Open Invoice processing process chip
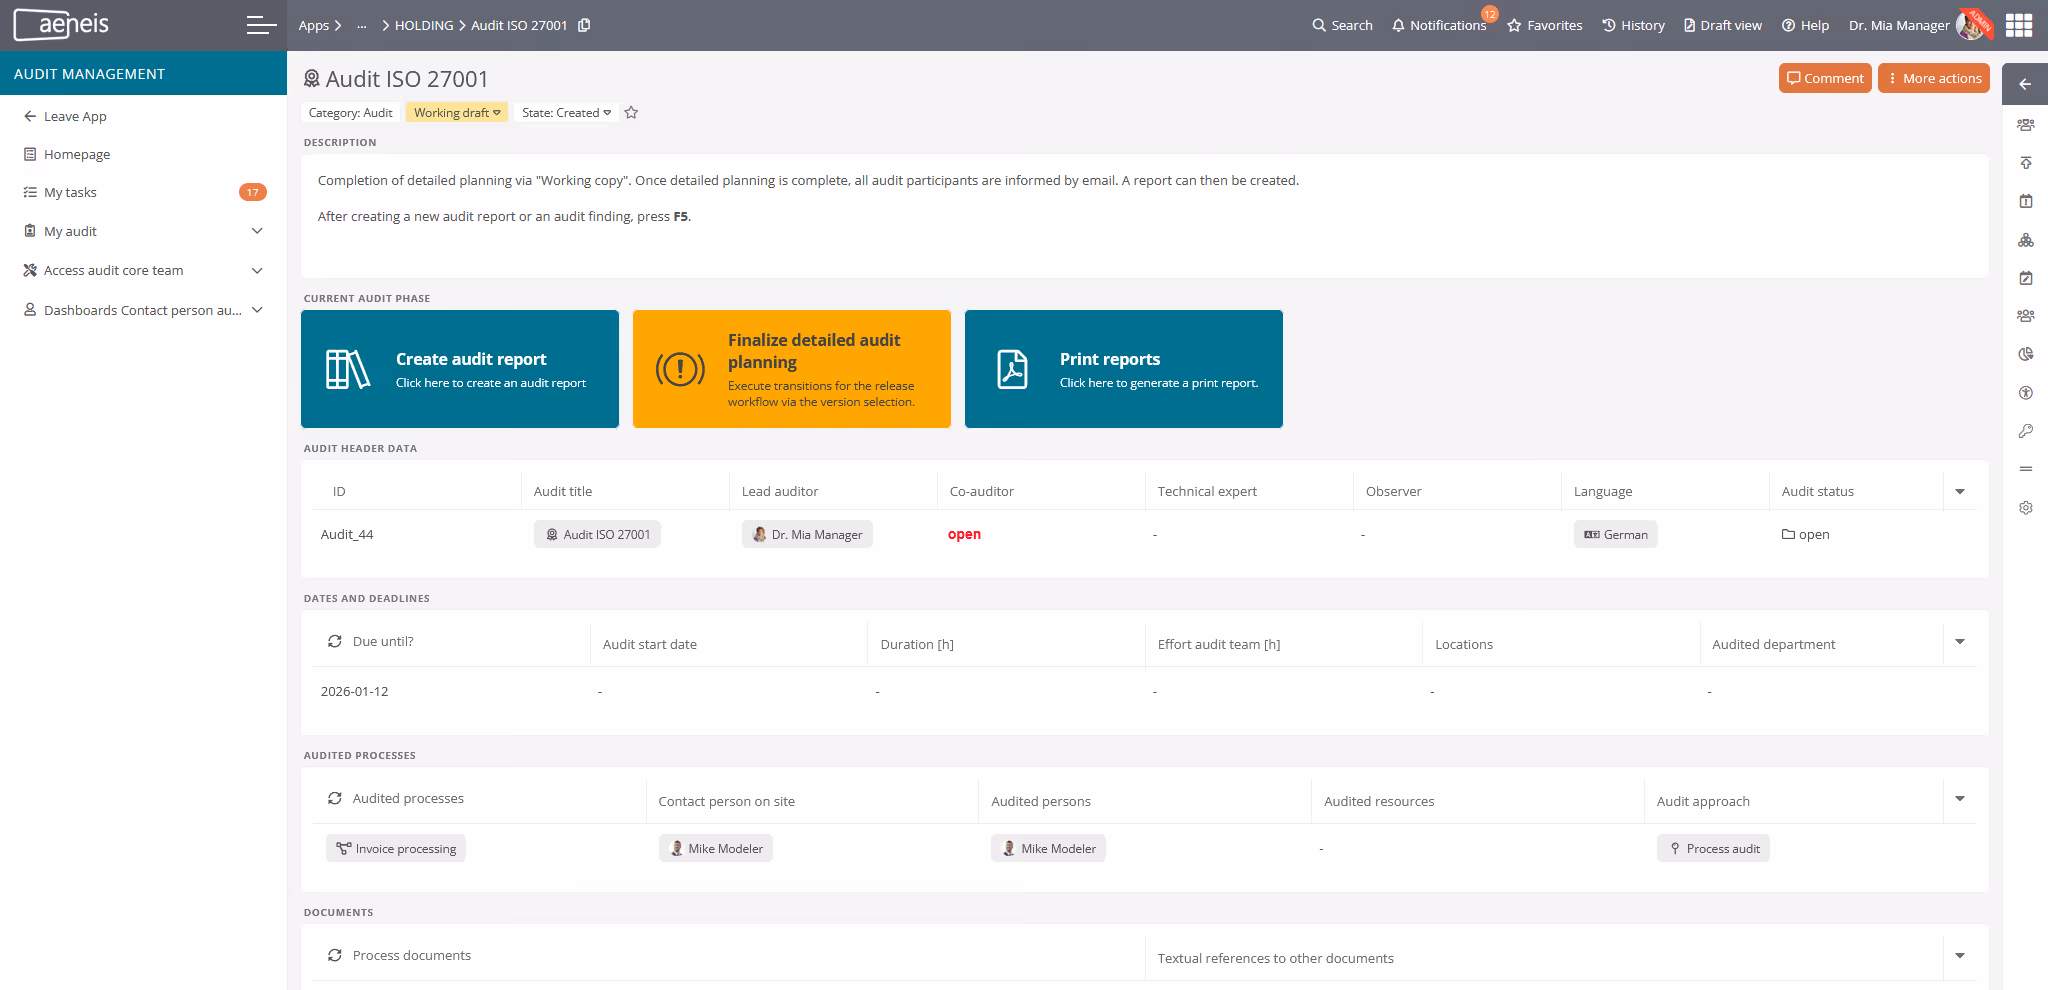The height and width of the screenshot is (990, 2048). click(396, 848)
